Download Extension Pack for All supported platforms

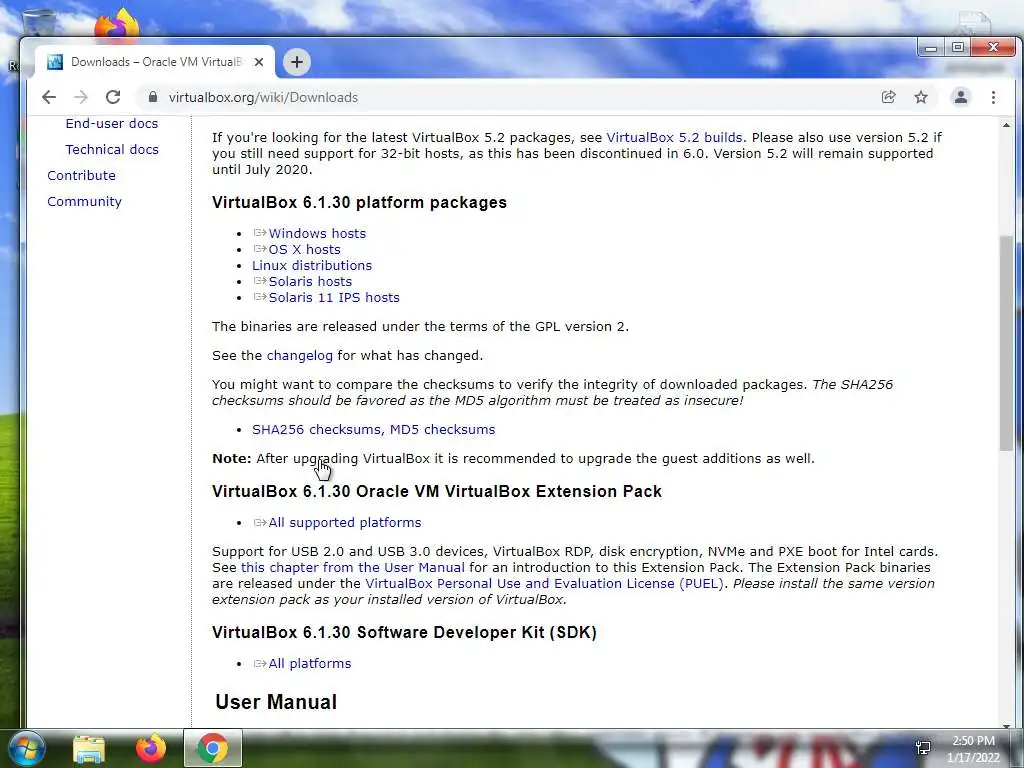(x=345, y=523)
